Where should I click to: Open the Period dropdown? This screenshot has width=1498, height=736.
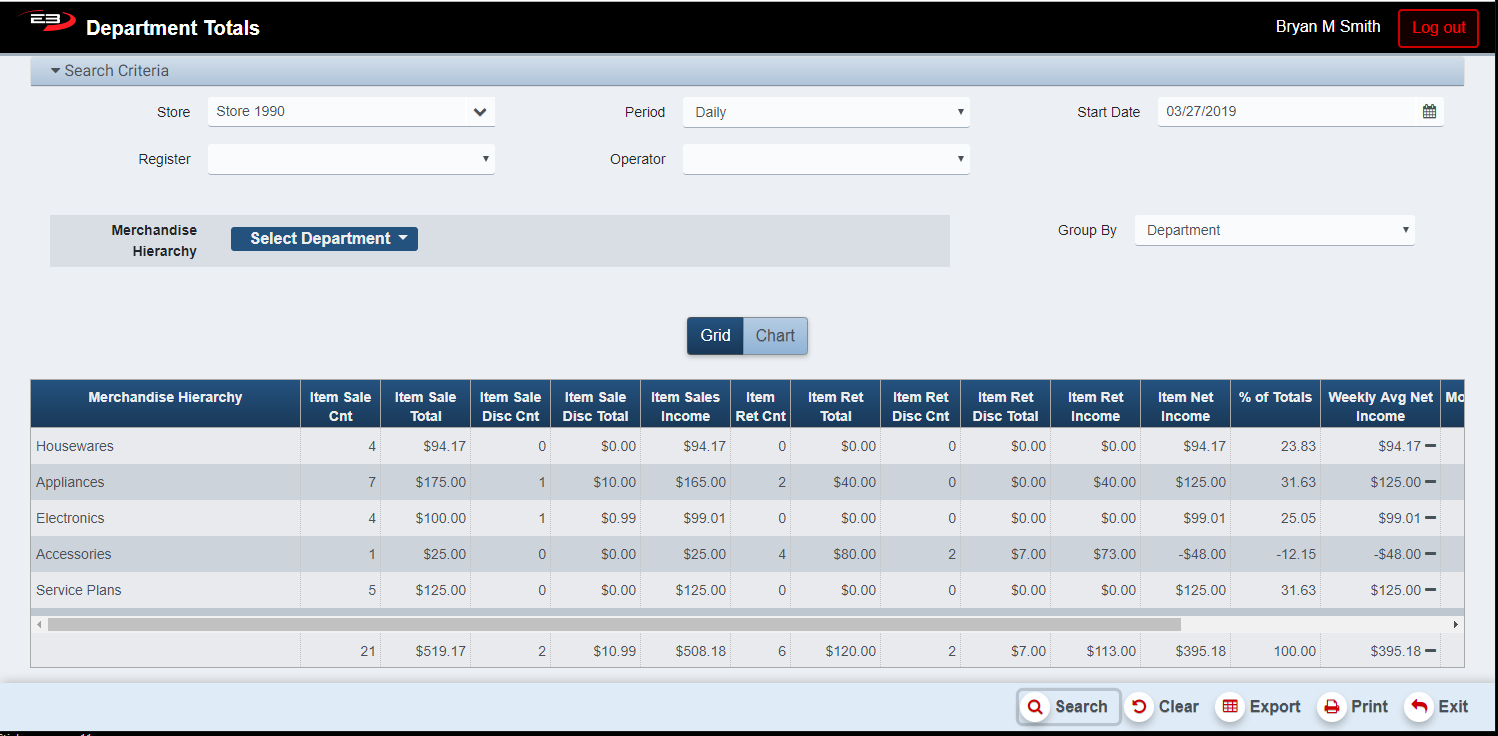coord(826,112)
